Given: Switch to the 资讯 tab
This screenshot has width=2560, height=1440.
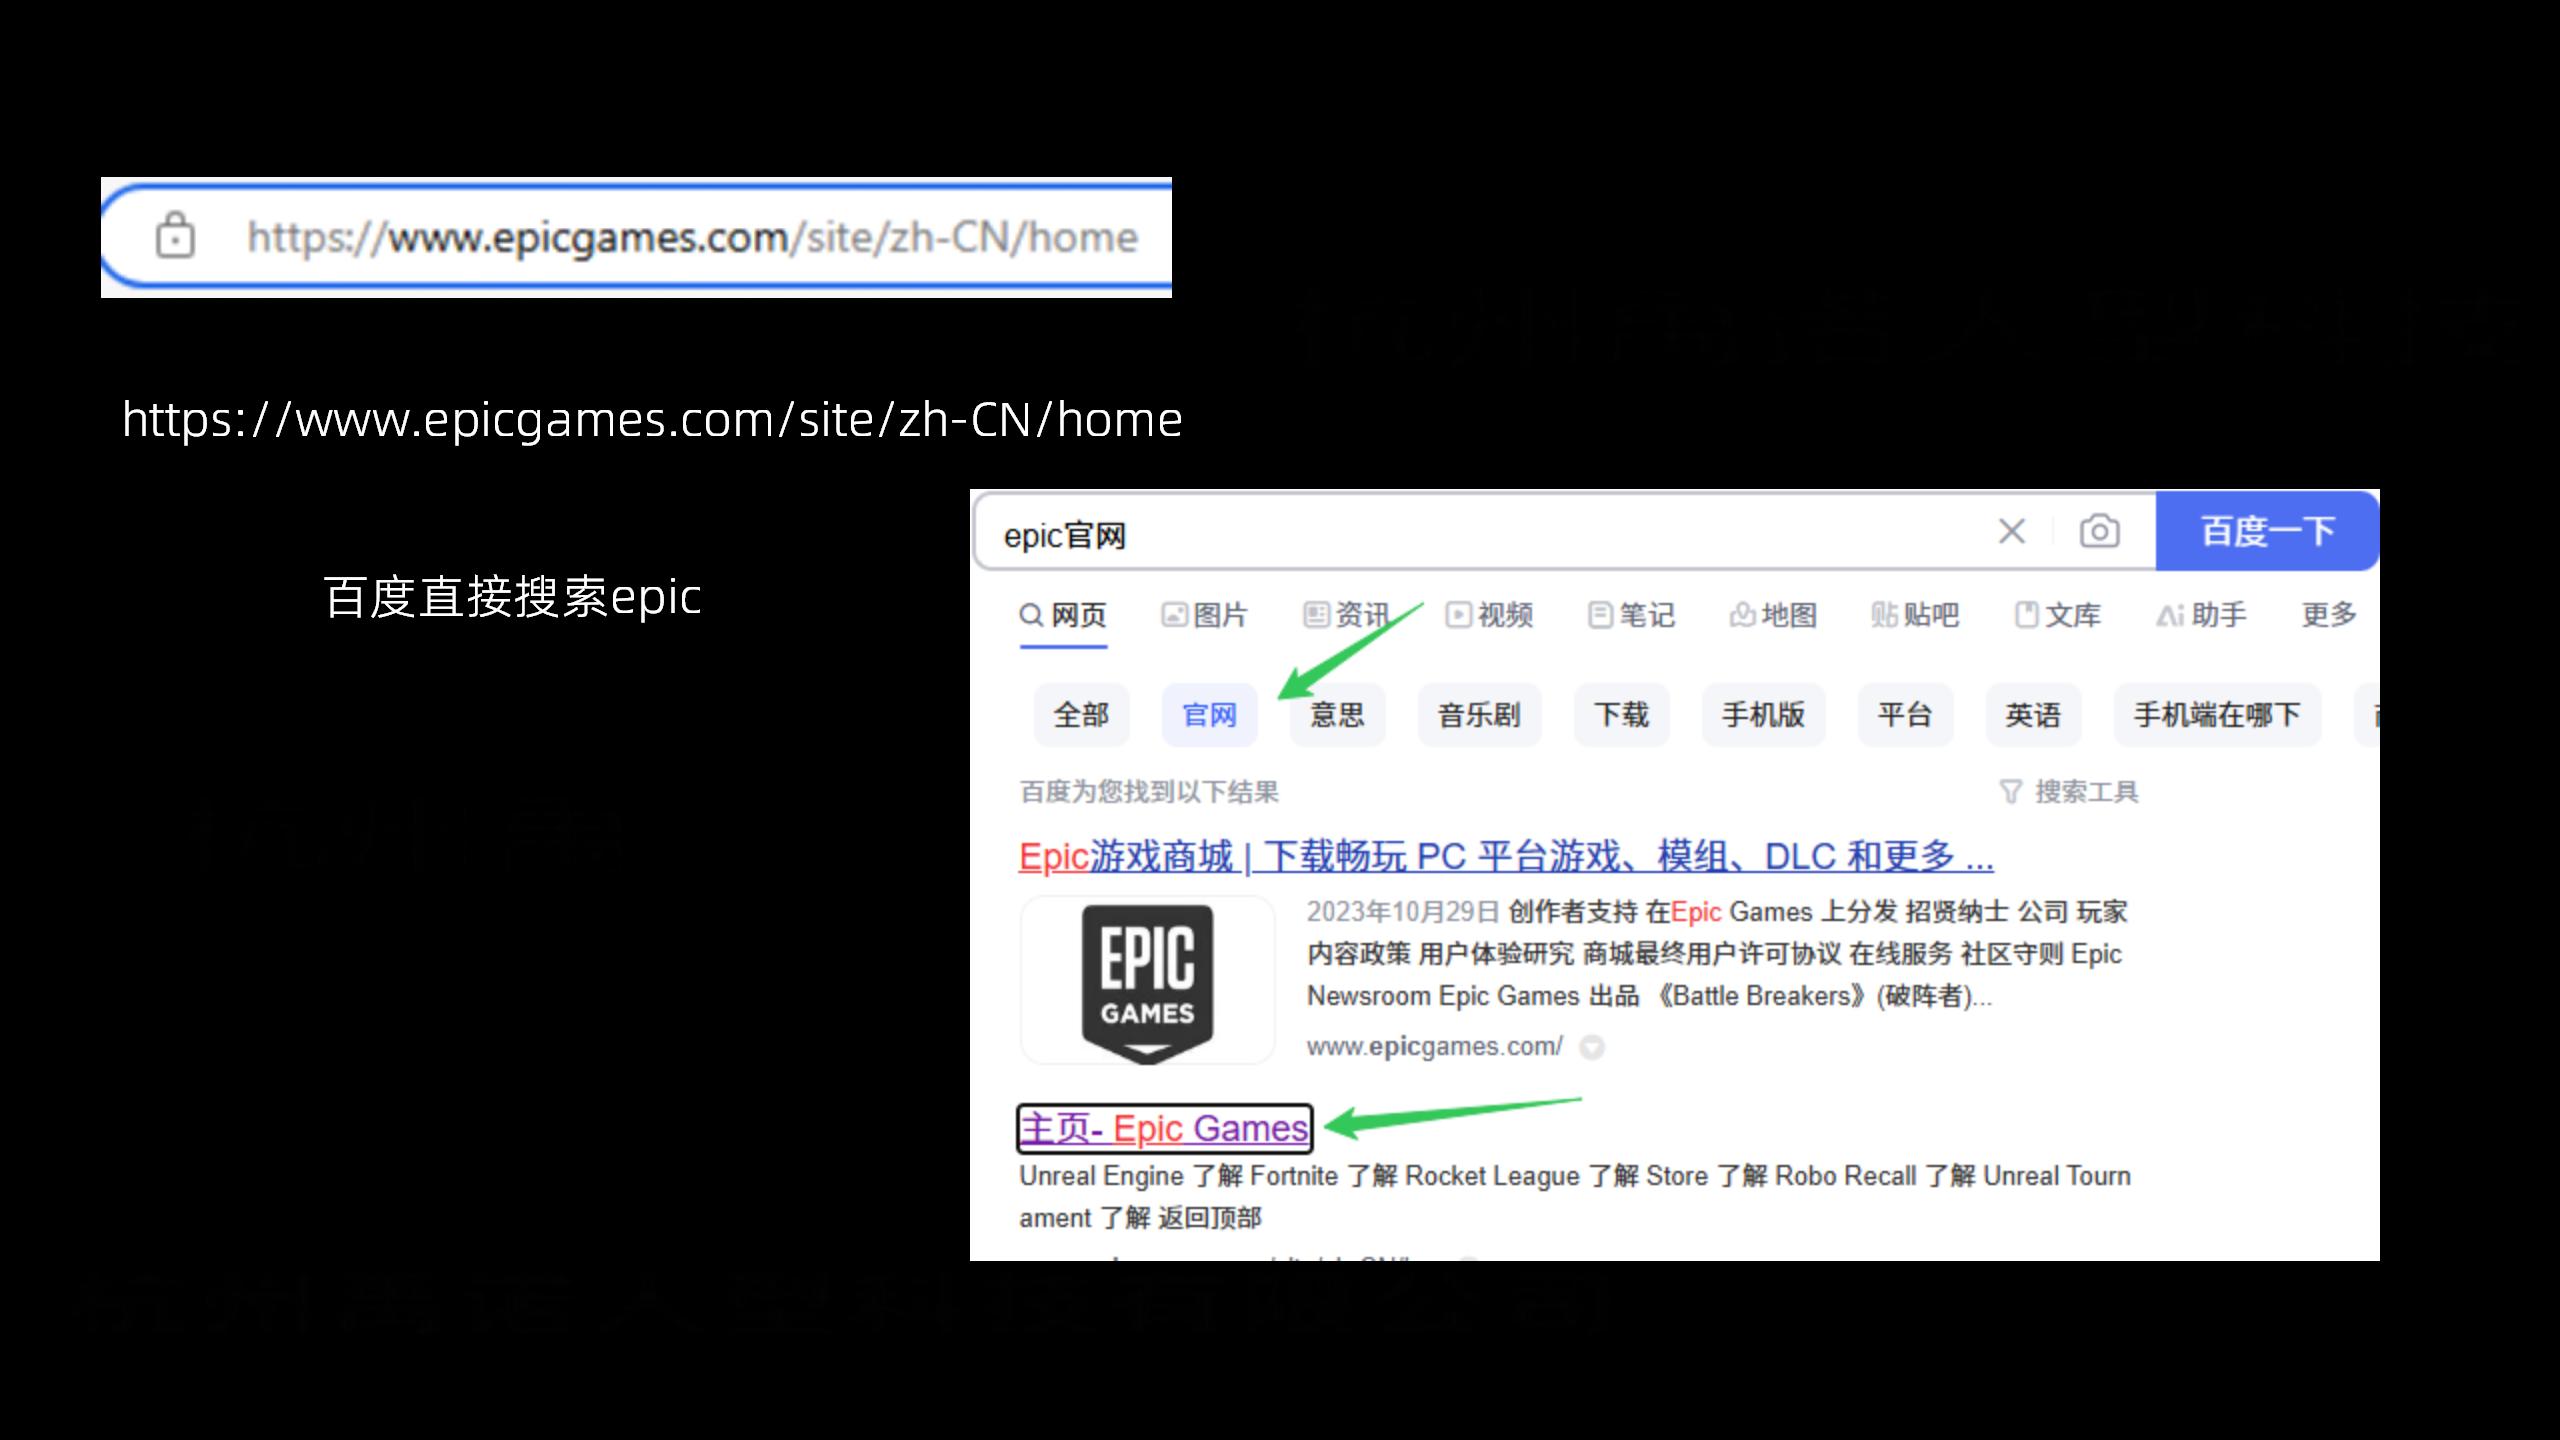Looking at the screenshot, I should pos(1347,615).
